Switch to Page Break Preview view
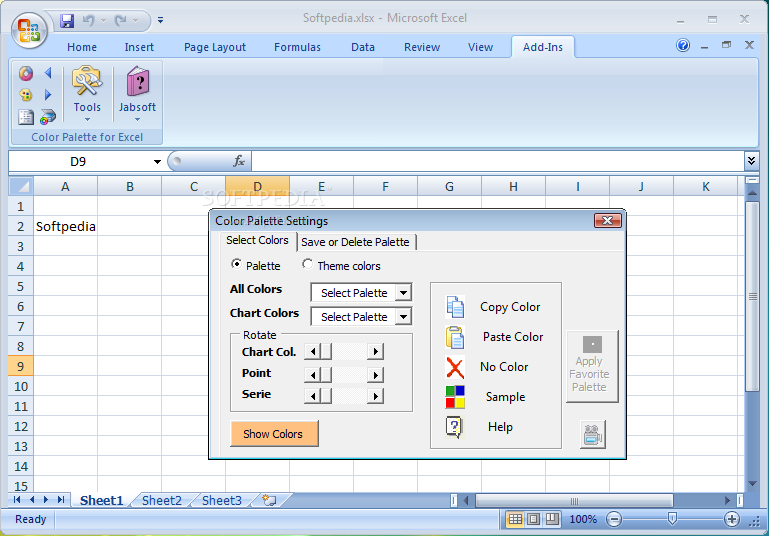The width and height of the screenshot is (769, 536). 552,519
